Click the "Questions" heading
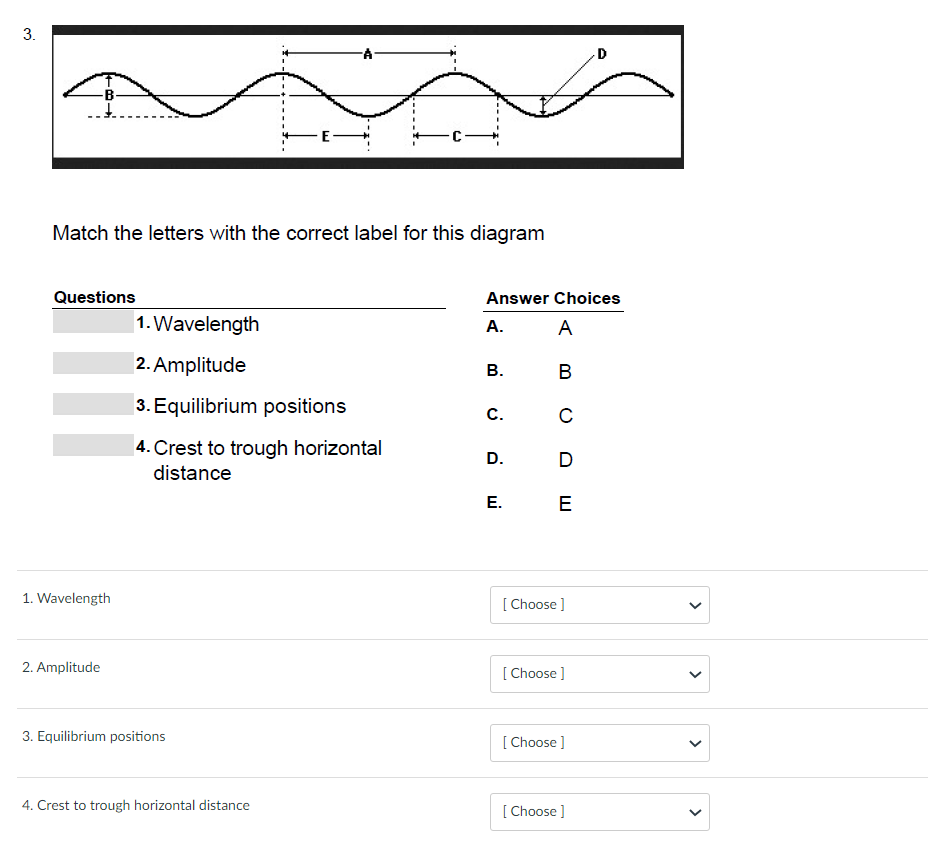 [94, 297]
